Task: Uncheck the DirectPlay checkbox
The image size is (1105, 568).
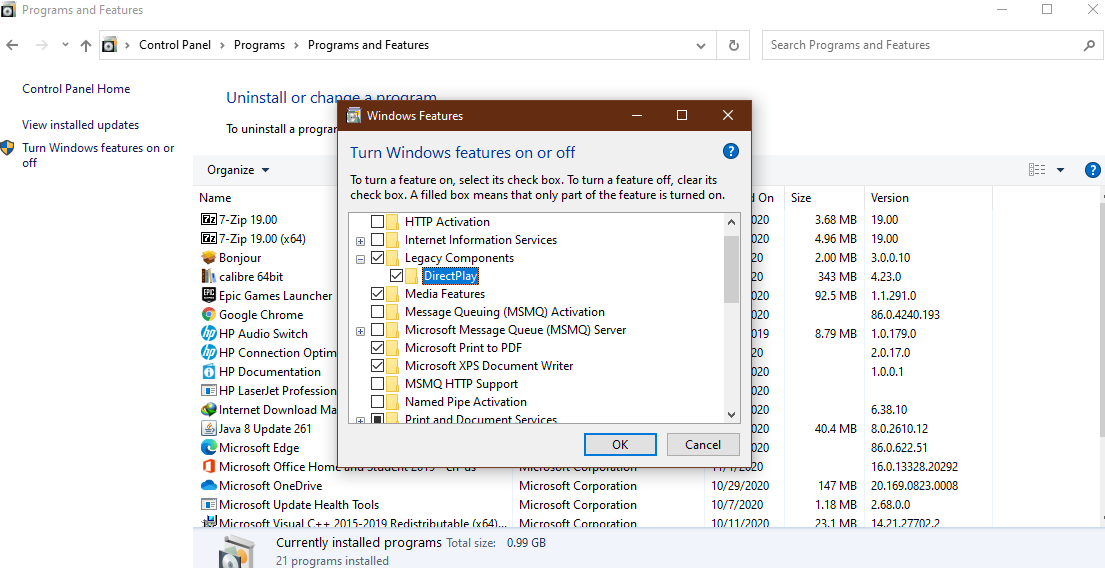Action: (x=396, y=276)
